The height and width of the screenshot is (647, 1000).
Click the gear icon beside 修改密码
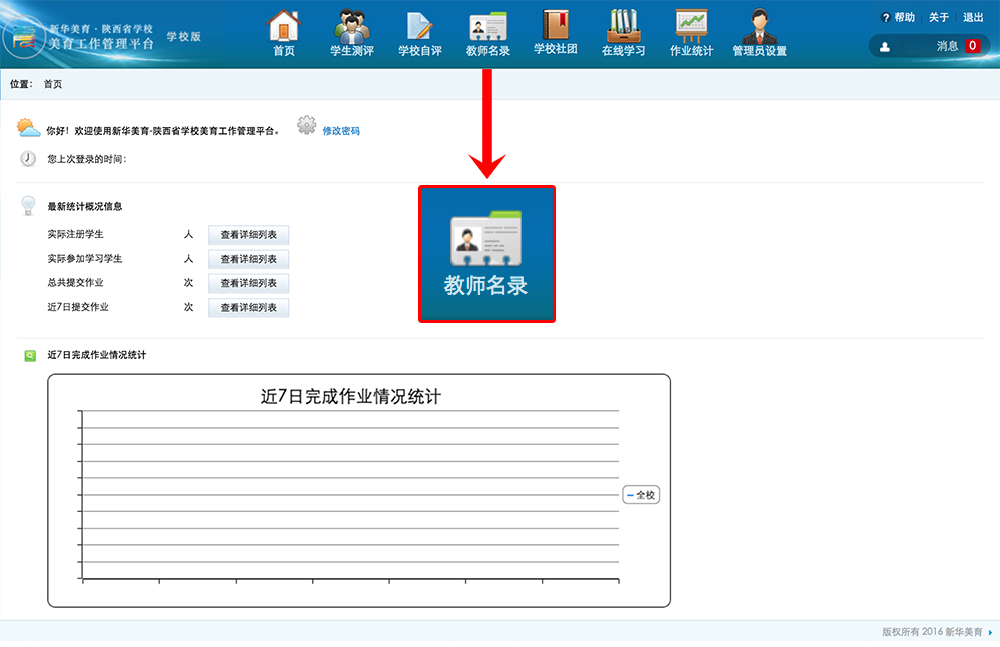click(307, 126)
